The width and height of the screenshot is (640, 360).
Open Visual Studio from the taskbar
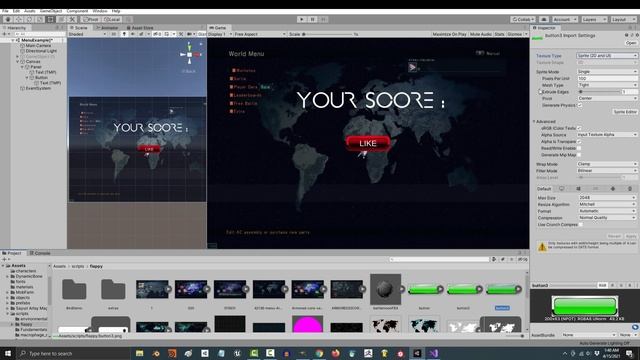click(x=433, y=353)
